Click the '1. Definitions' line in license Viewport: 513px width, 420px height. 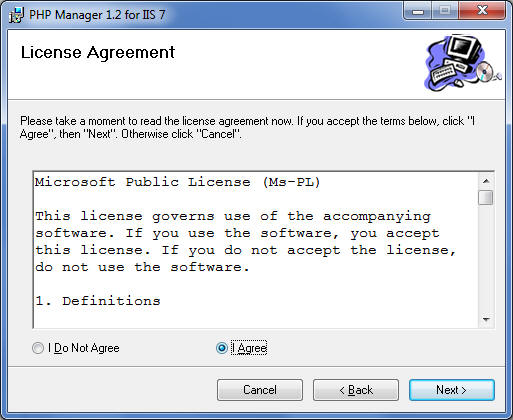[x=98, y=301]
